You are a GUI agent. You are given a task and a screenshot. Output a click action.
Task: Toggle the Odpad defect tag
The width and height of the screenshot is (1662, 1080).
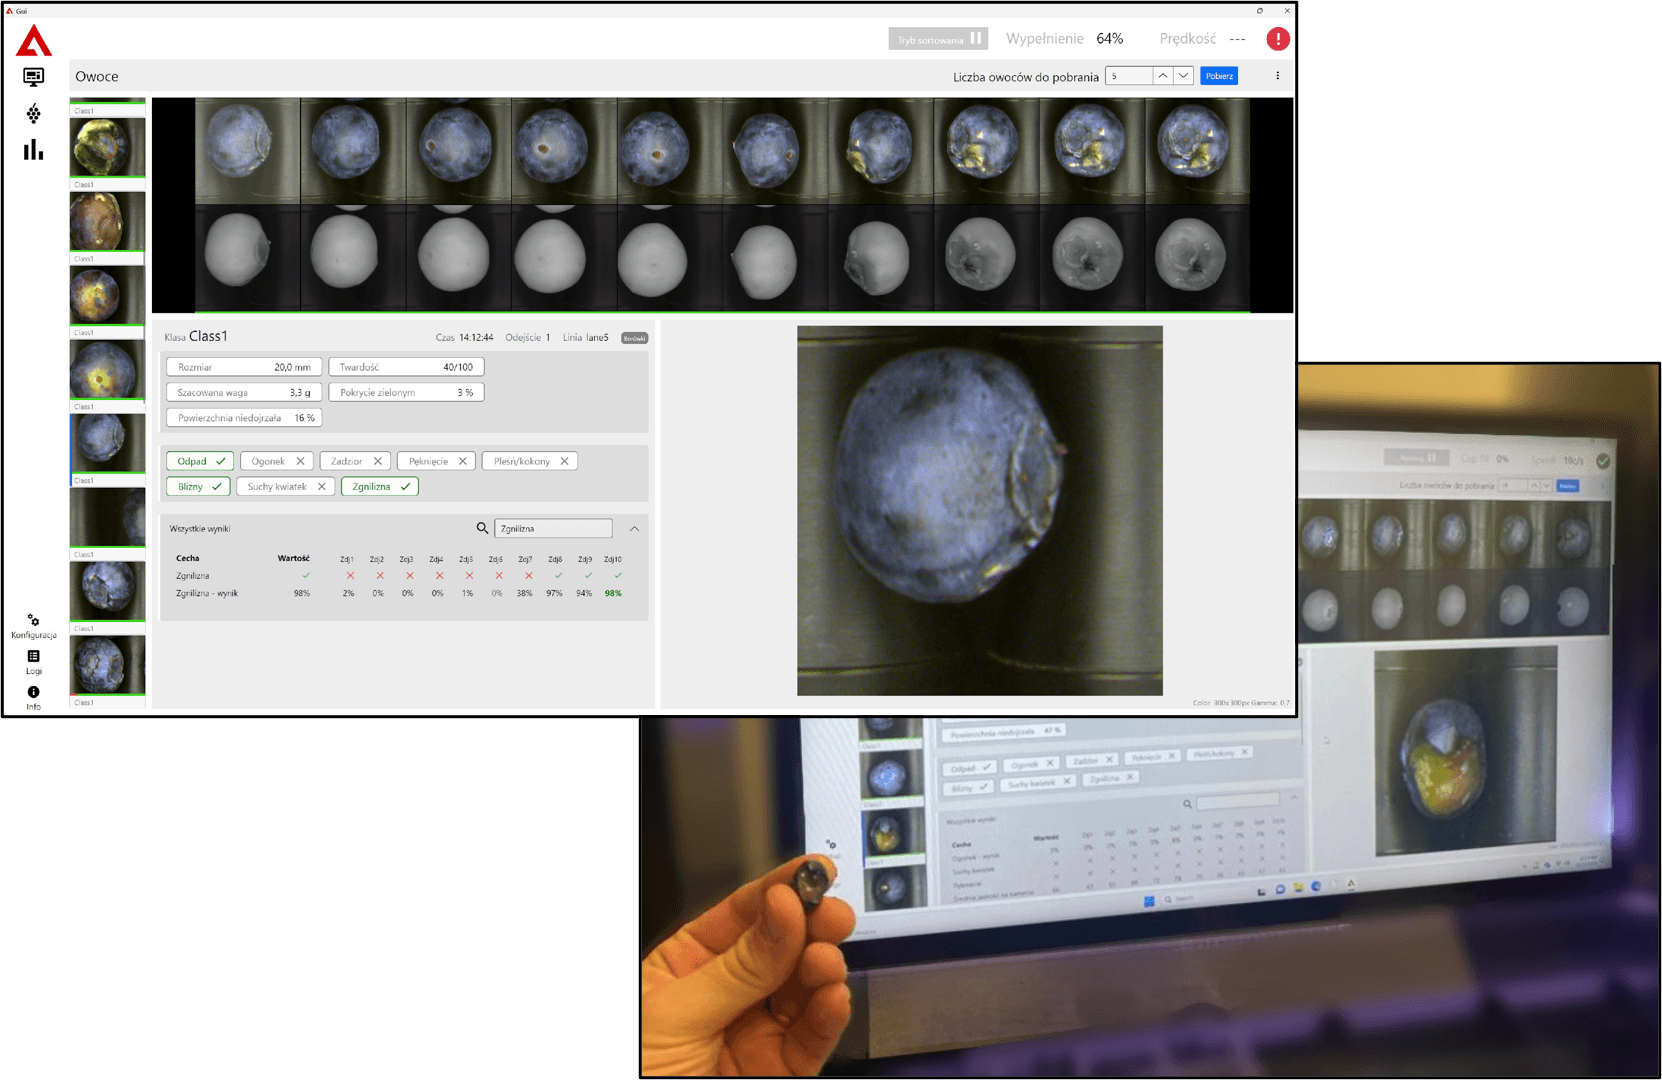[x=199, y=461]
